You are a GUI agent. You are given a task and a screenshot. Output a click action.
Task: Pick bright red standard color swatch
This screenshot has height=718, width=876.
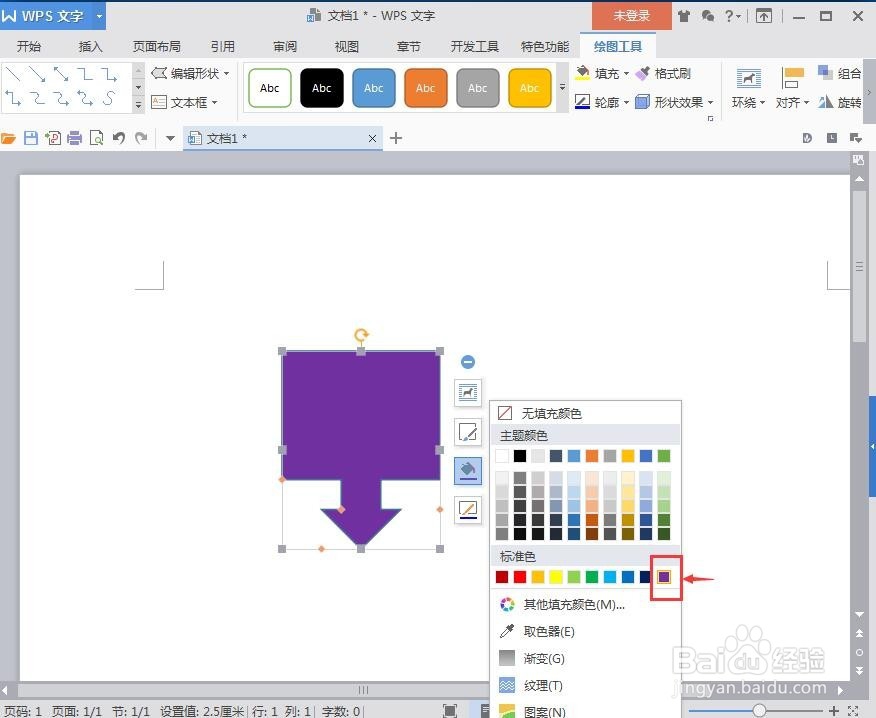point(520,577)
